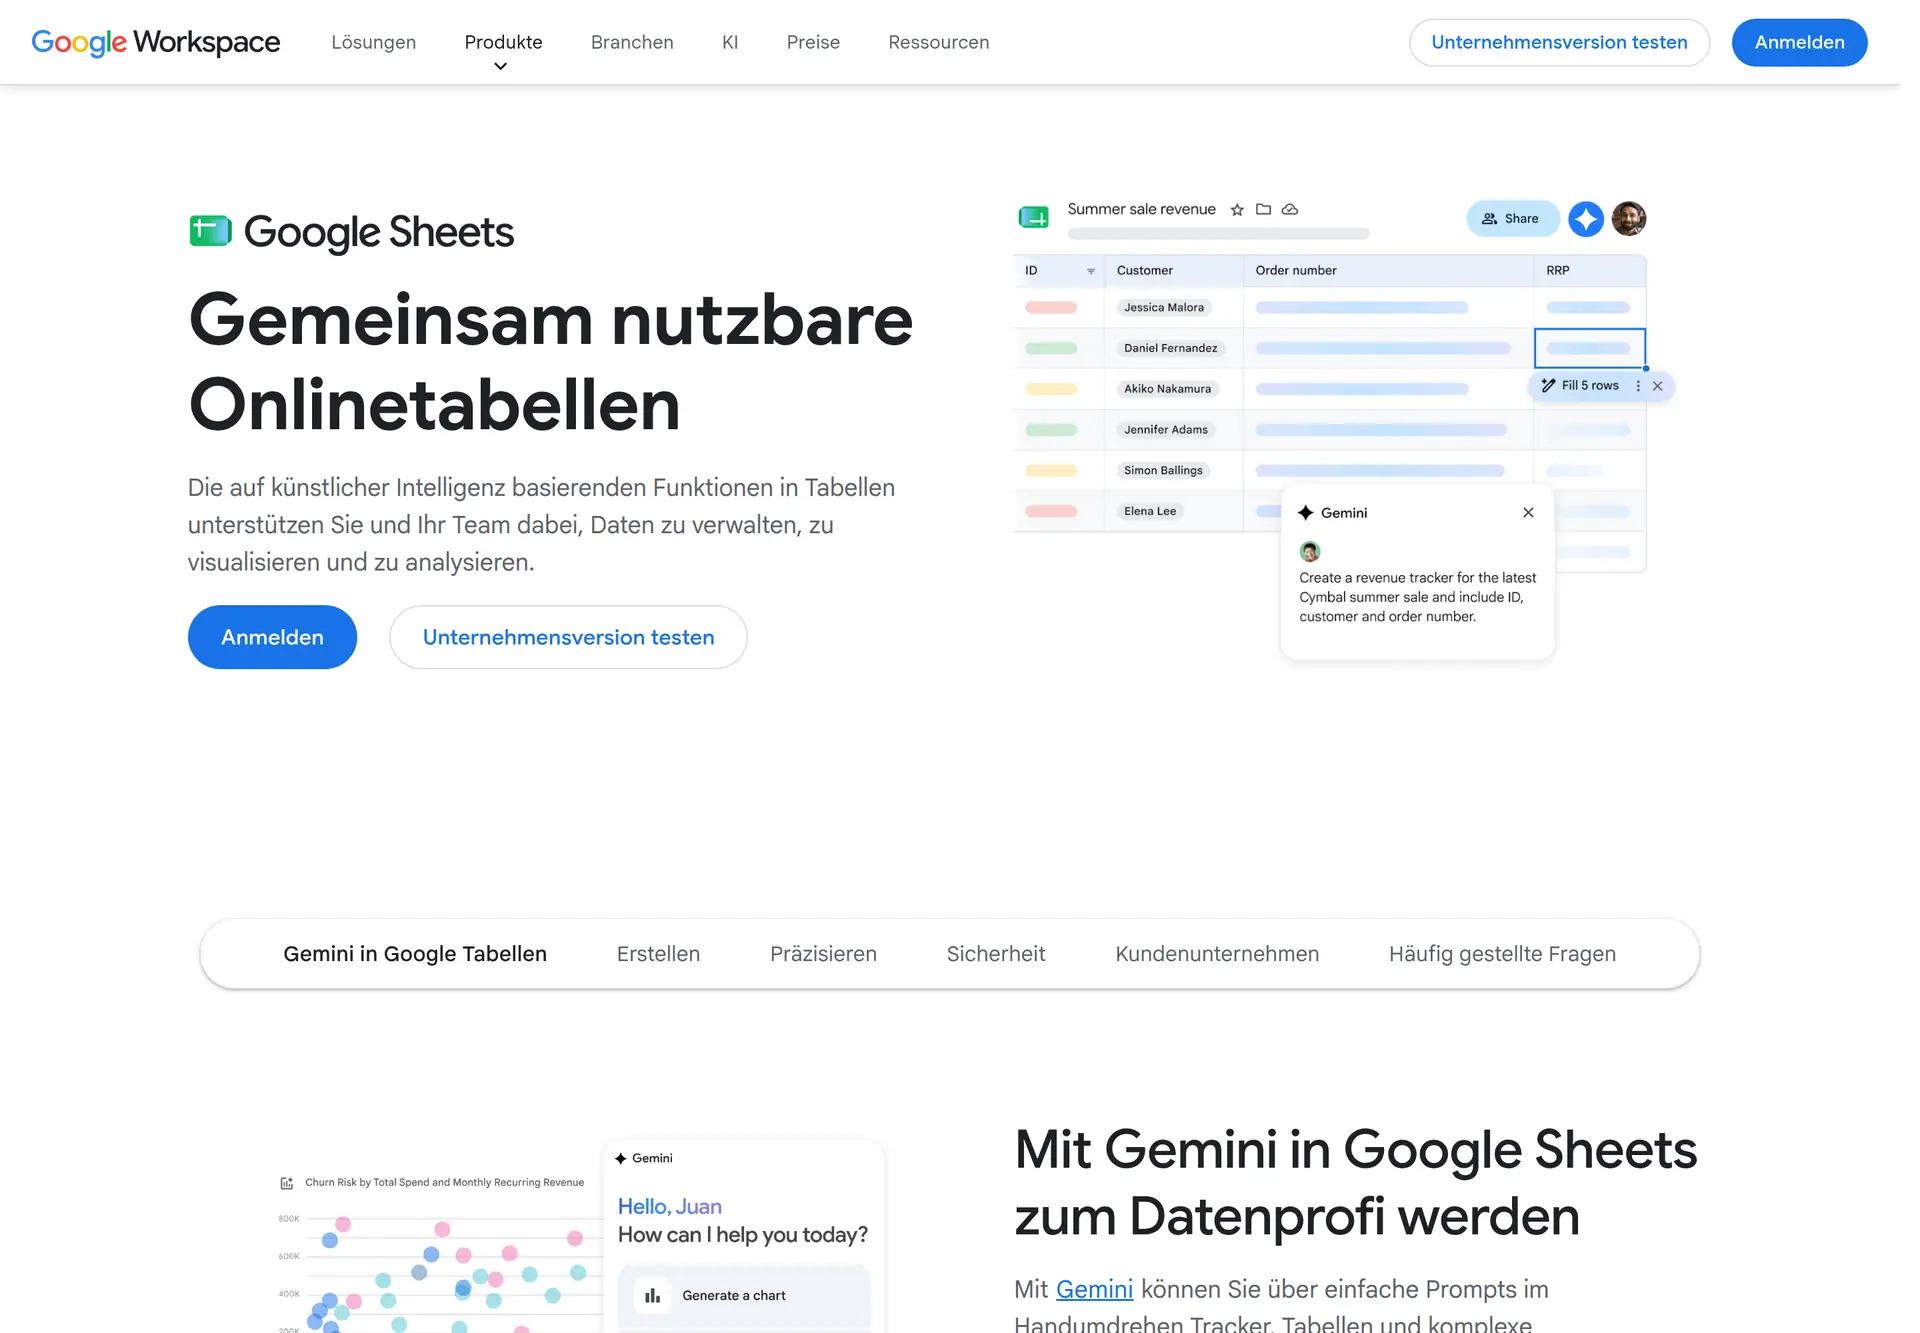Dismiss the Fill 5 rows chip

coord(1658,386)
